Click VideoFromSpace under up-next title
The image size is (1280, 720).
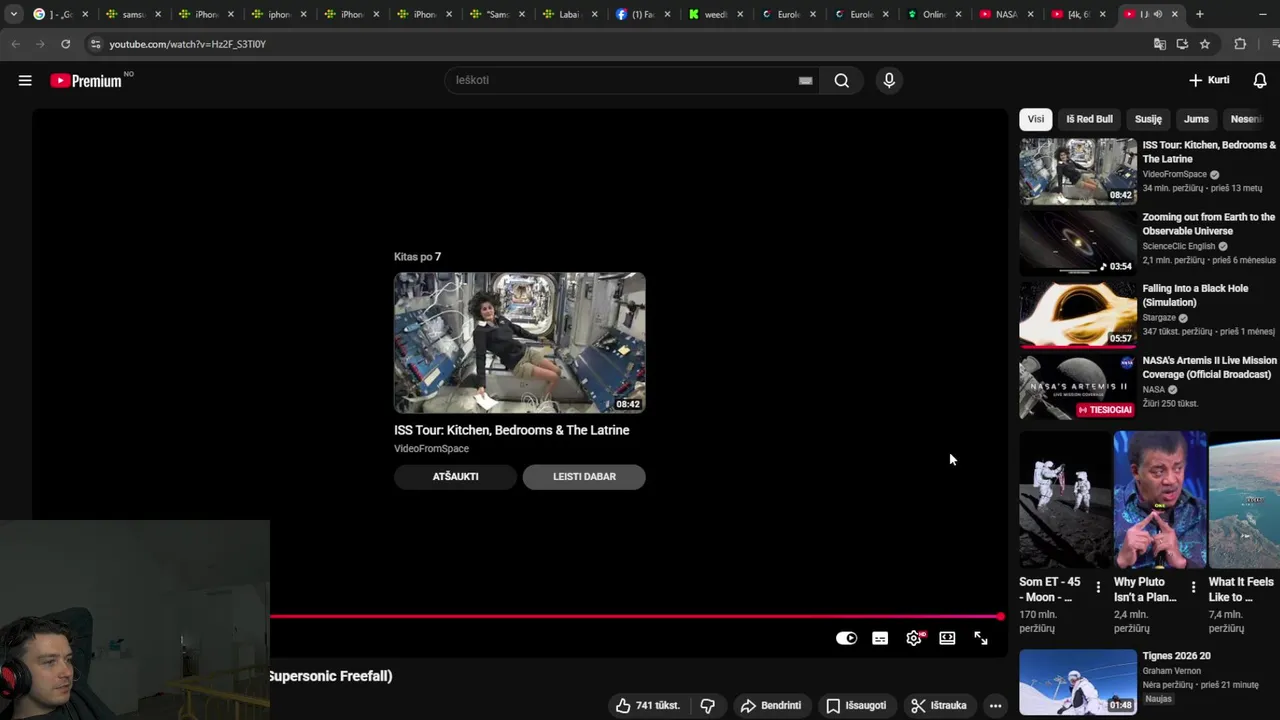[x=431, y=449]
